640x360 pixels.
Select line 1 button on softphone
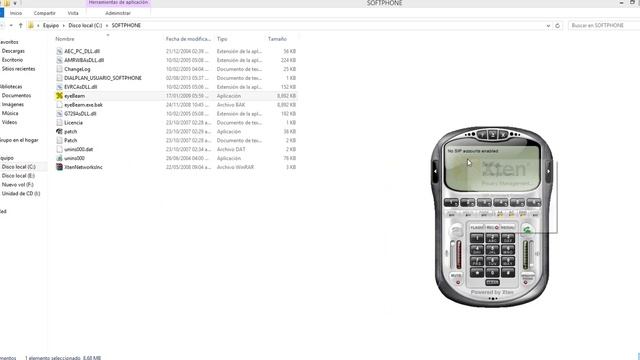451,202
